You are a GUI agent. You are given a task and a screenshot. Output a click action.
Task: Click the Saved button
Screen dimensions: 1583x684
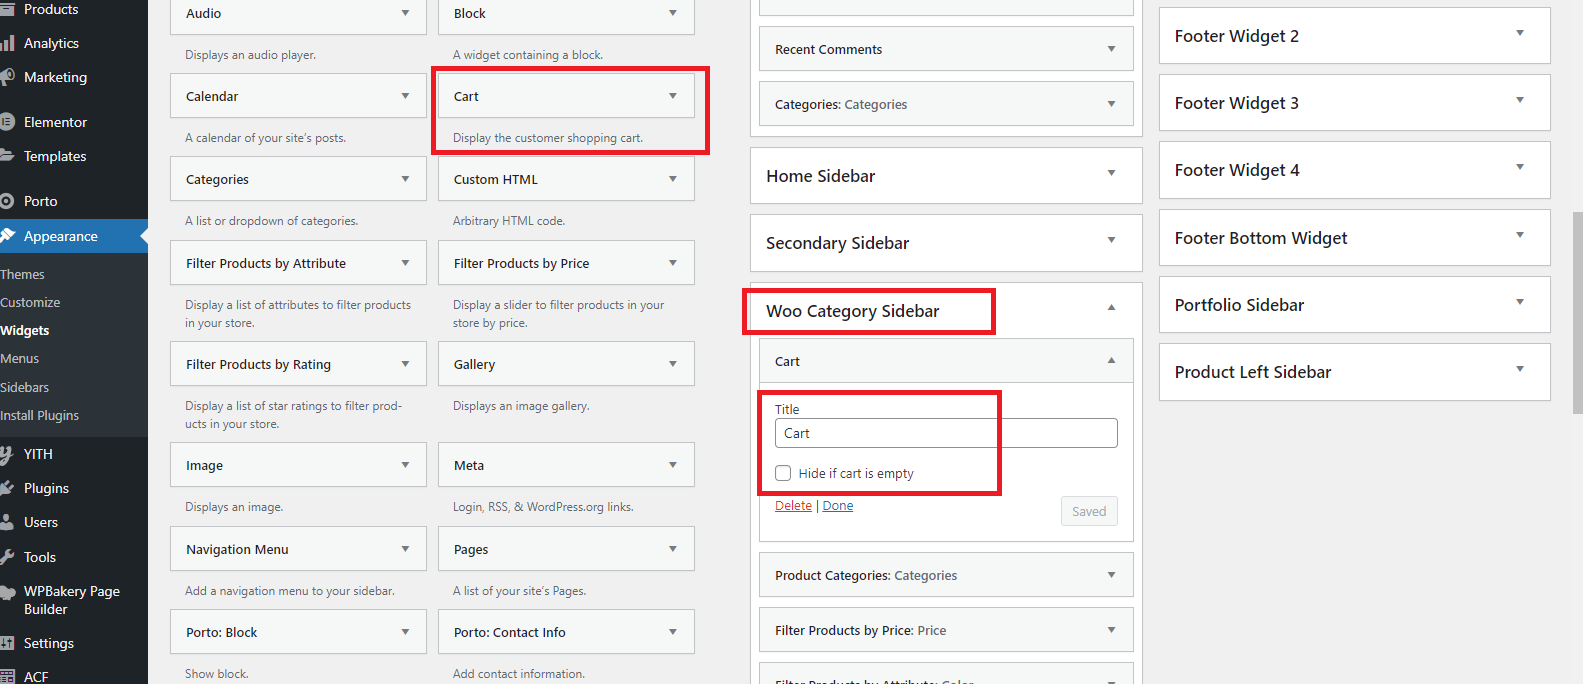pyautogui.click(x=1089, y=511)
